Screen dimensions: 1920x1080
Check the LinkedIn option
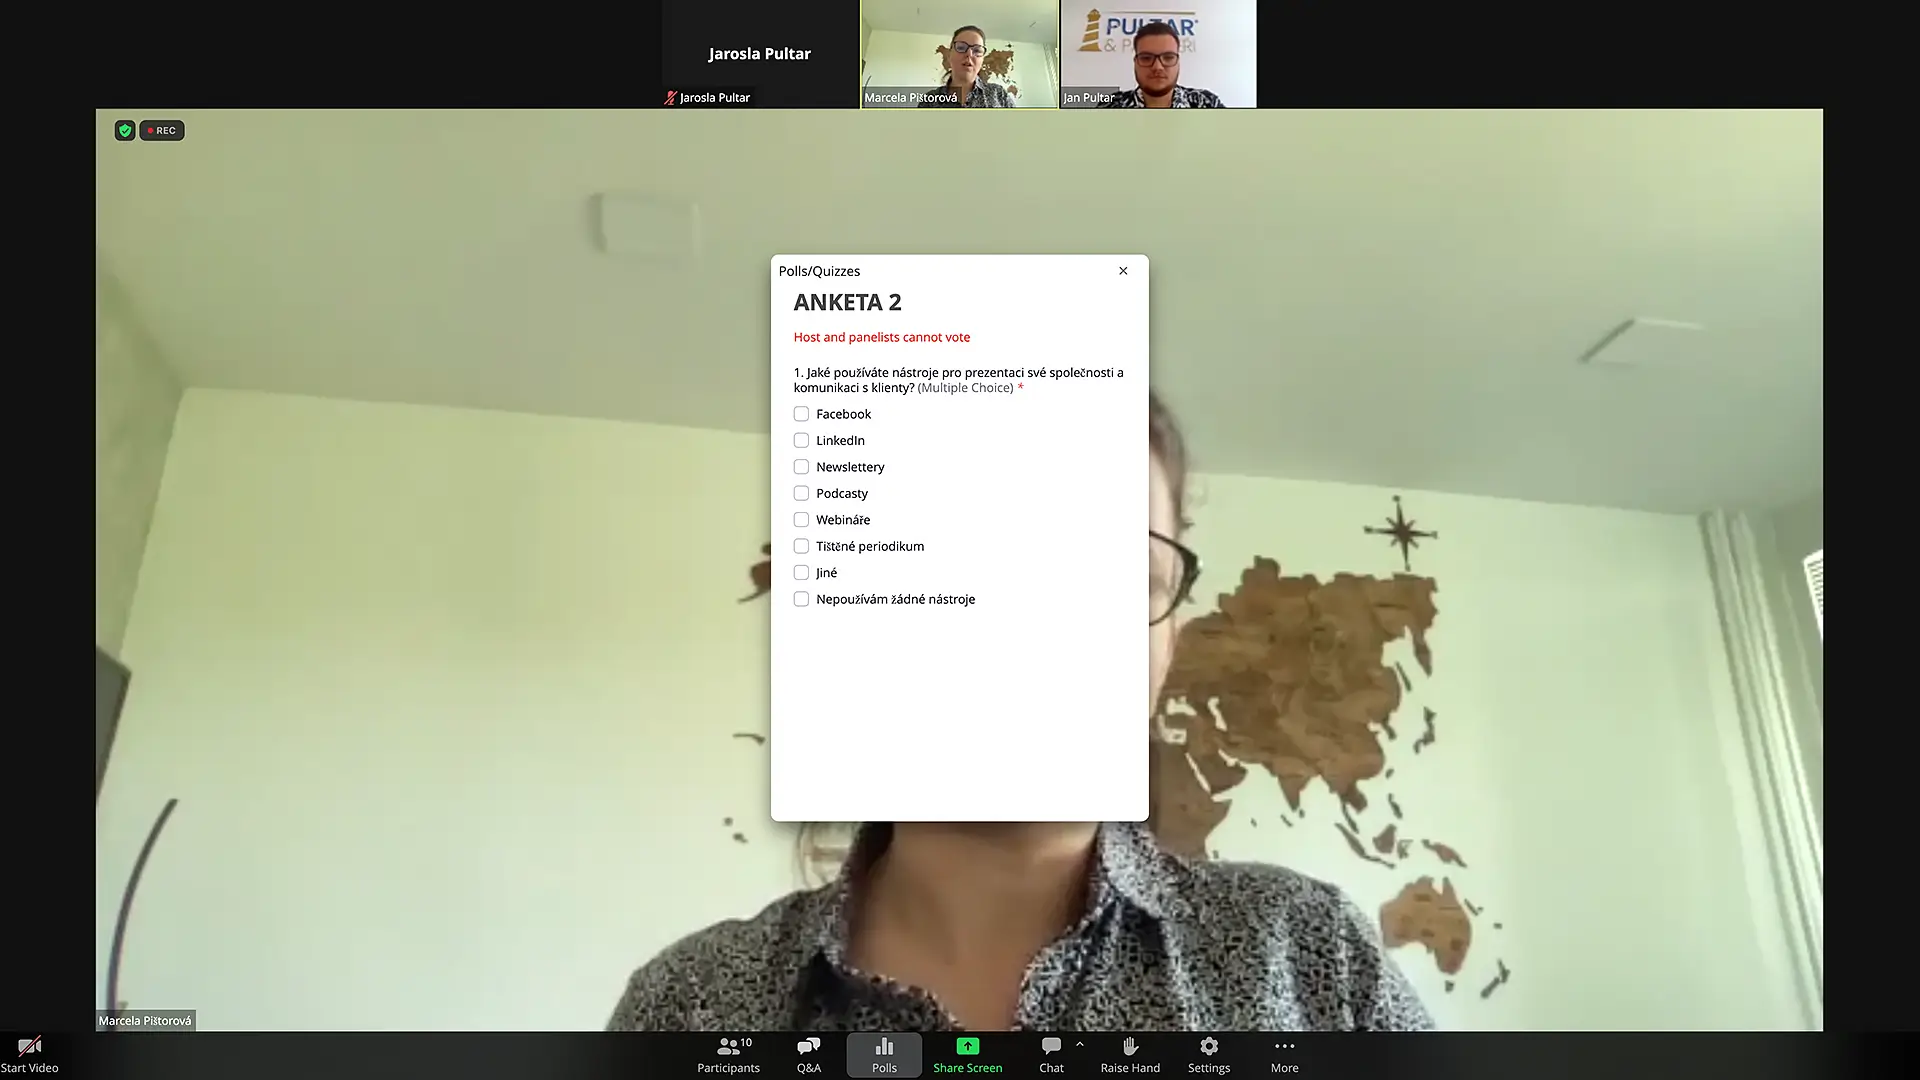pos(801,441)
